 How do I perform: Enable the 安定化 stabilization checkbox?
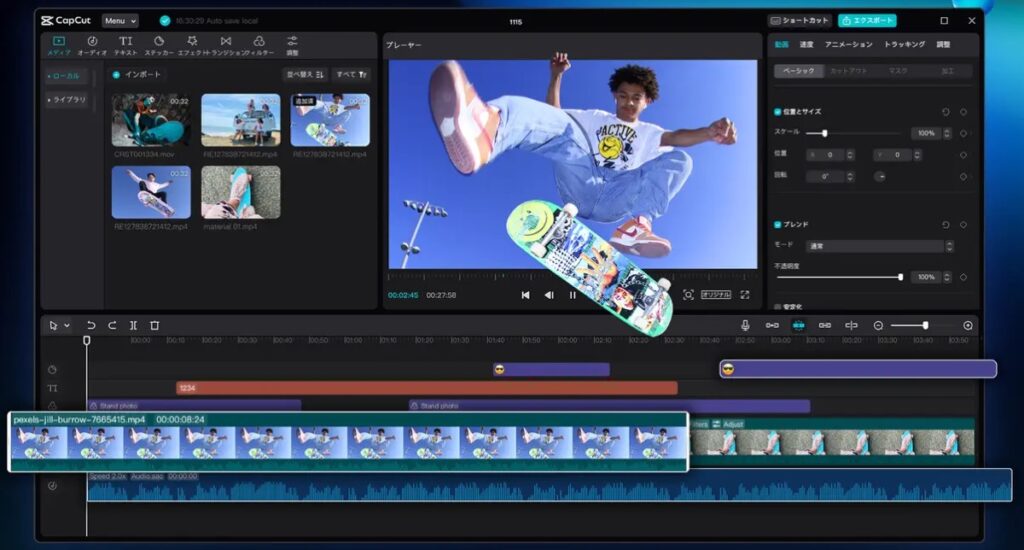click(778, 306)
